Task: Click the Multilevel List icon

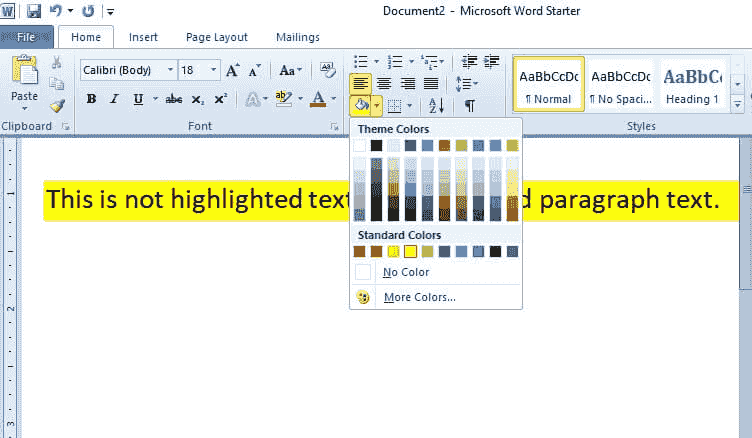Action: [429, 61]
